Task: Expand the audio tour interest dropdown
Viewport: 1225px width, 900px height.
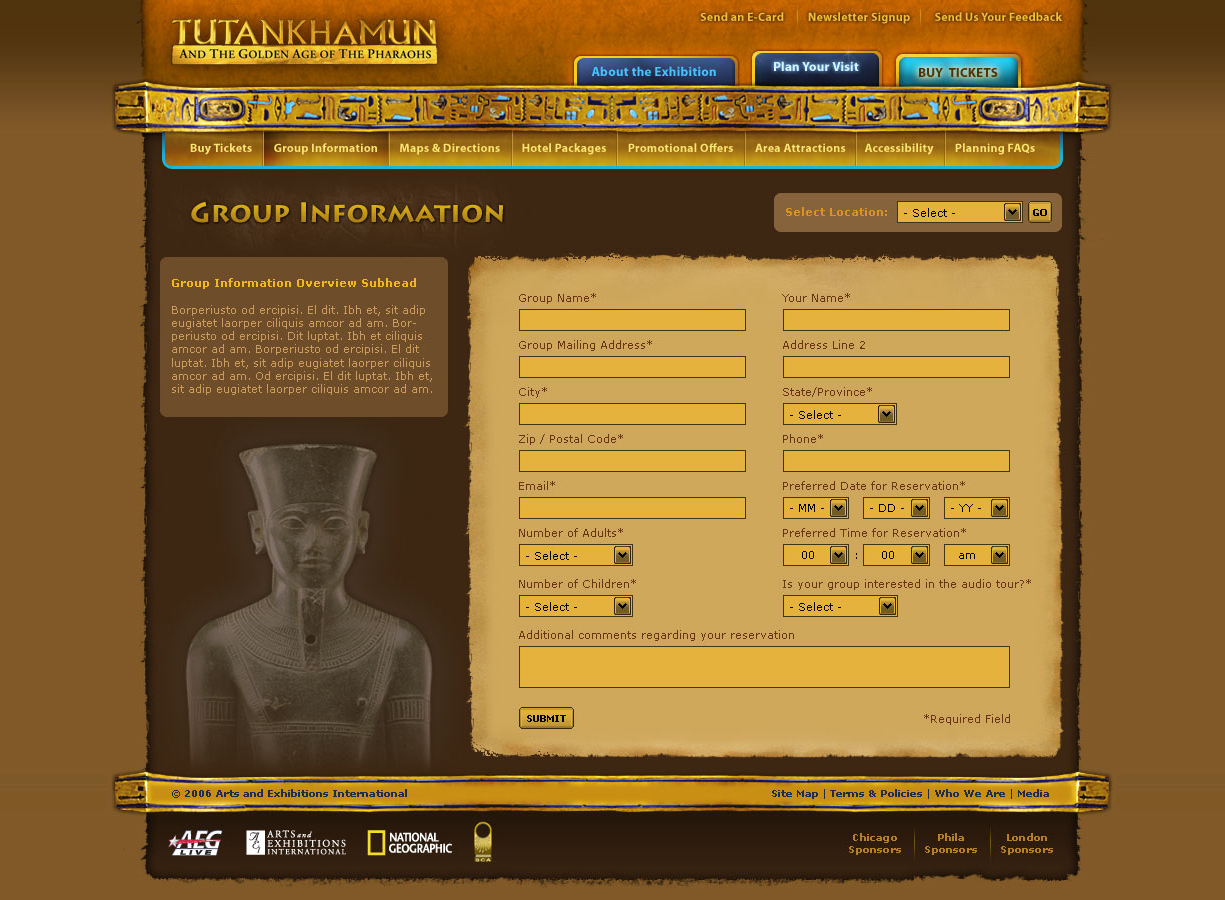Action: (840, 606)
